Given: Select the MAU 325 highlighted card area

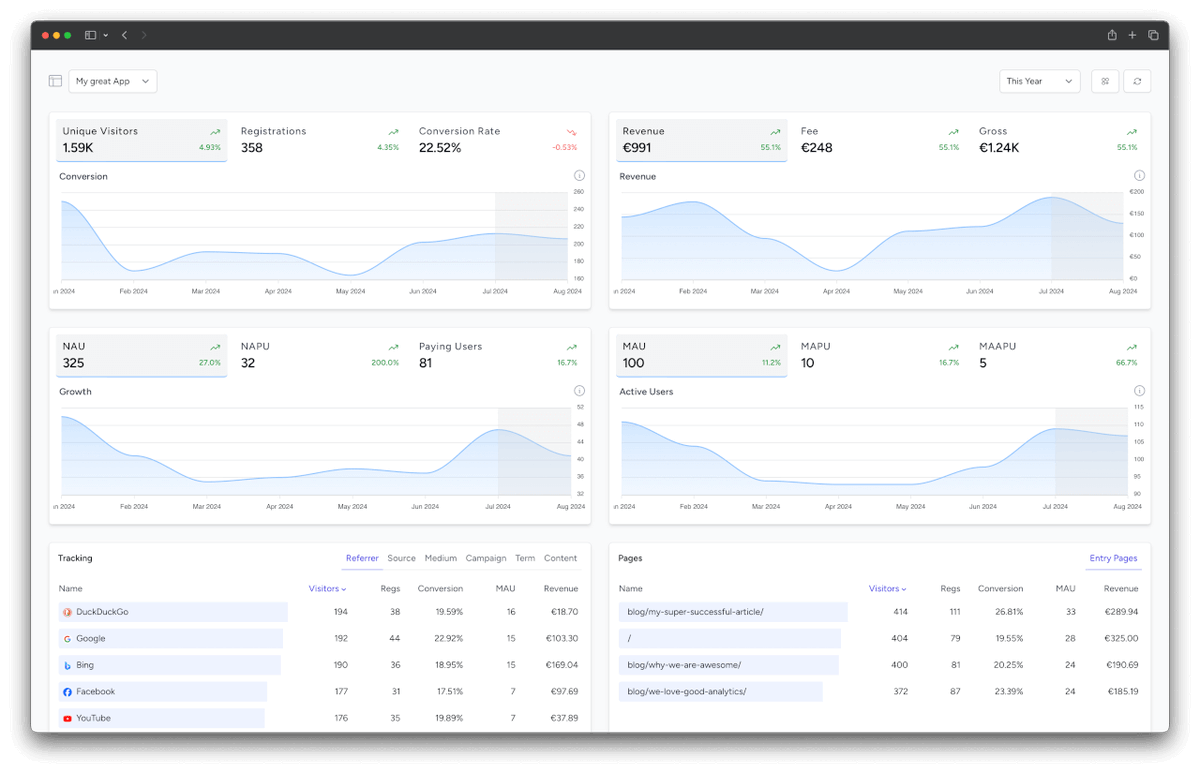Looking at the screenshot, I should 140,354.
